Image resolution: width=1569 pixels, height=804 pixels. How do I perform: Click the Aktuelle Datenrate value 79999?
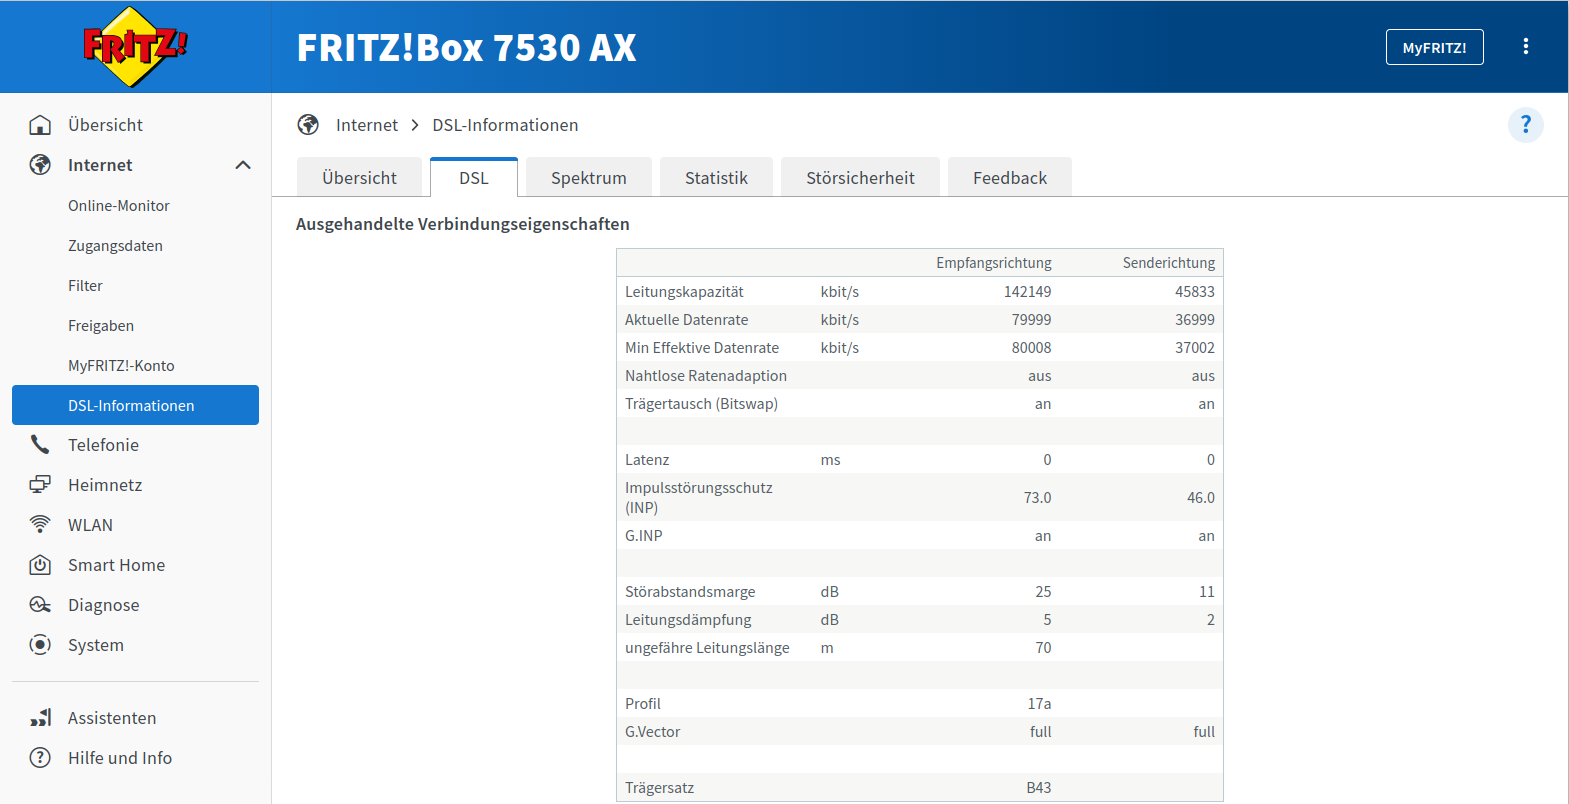[1032, 320]
